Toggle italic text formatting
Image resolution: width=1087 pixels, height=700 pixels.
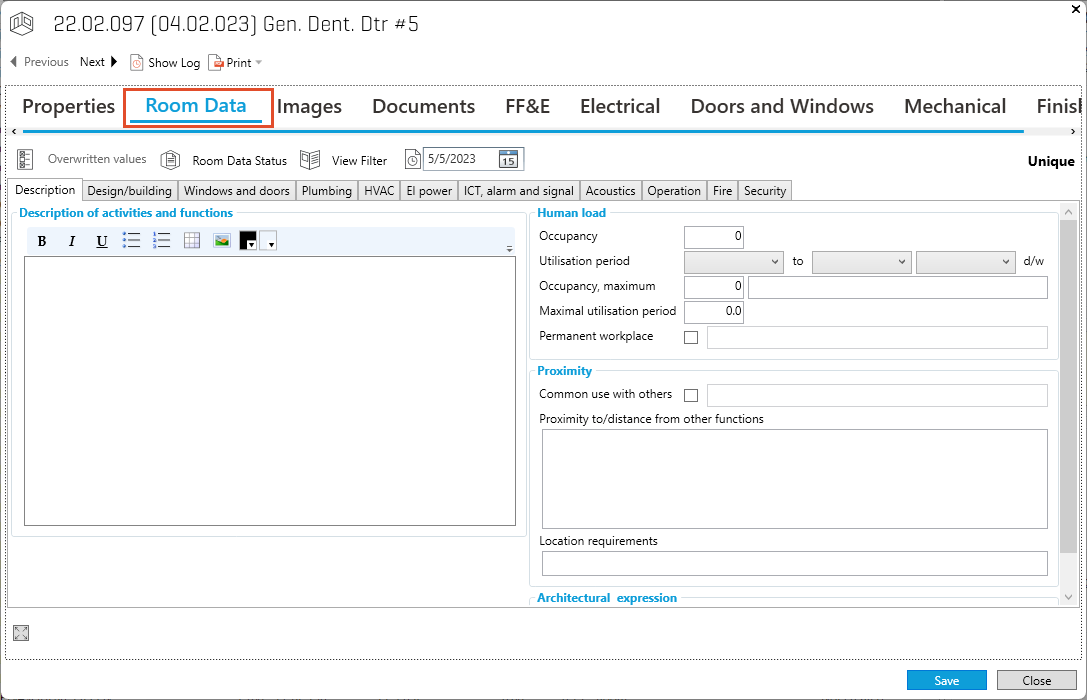pyautogui.click(x=72, y=241)
